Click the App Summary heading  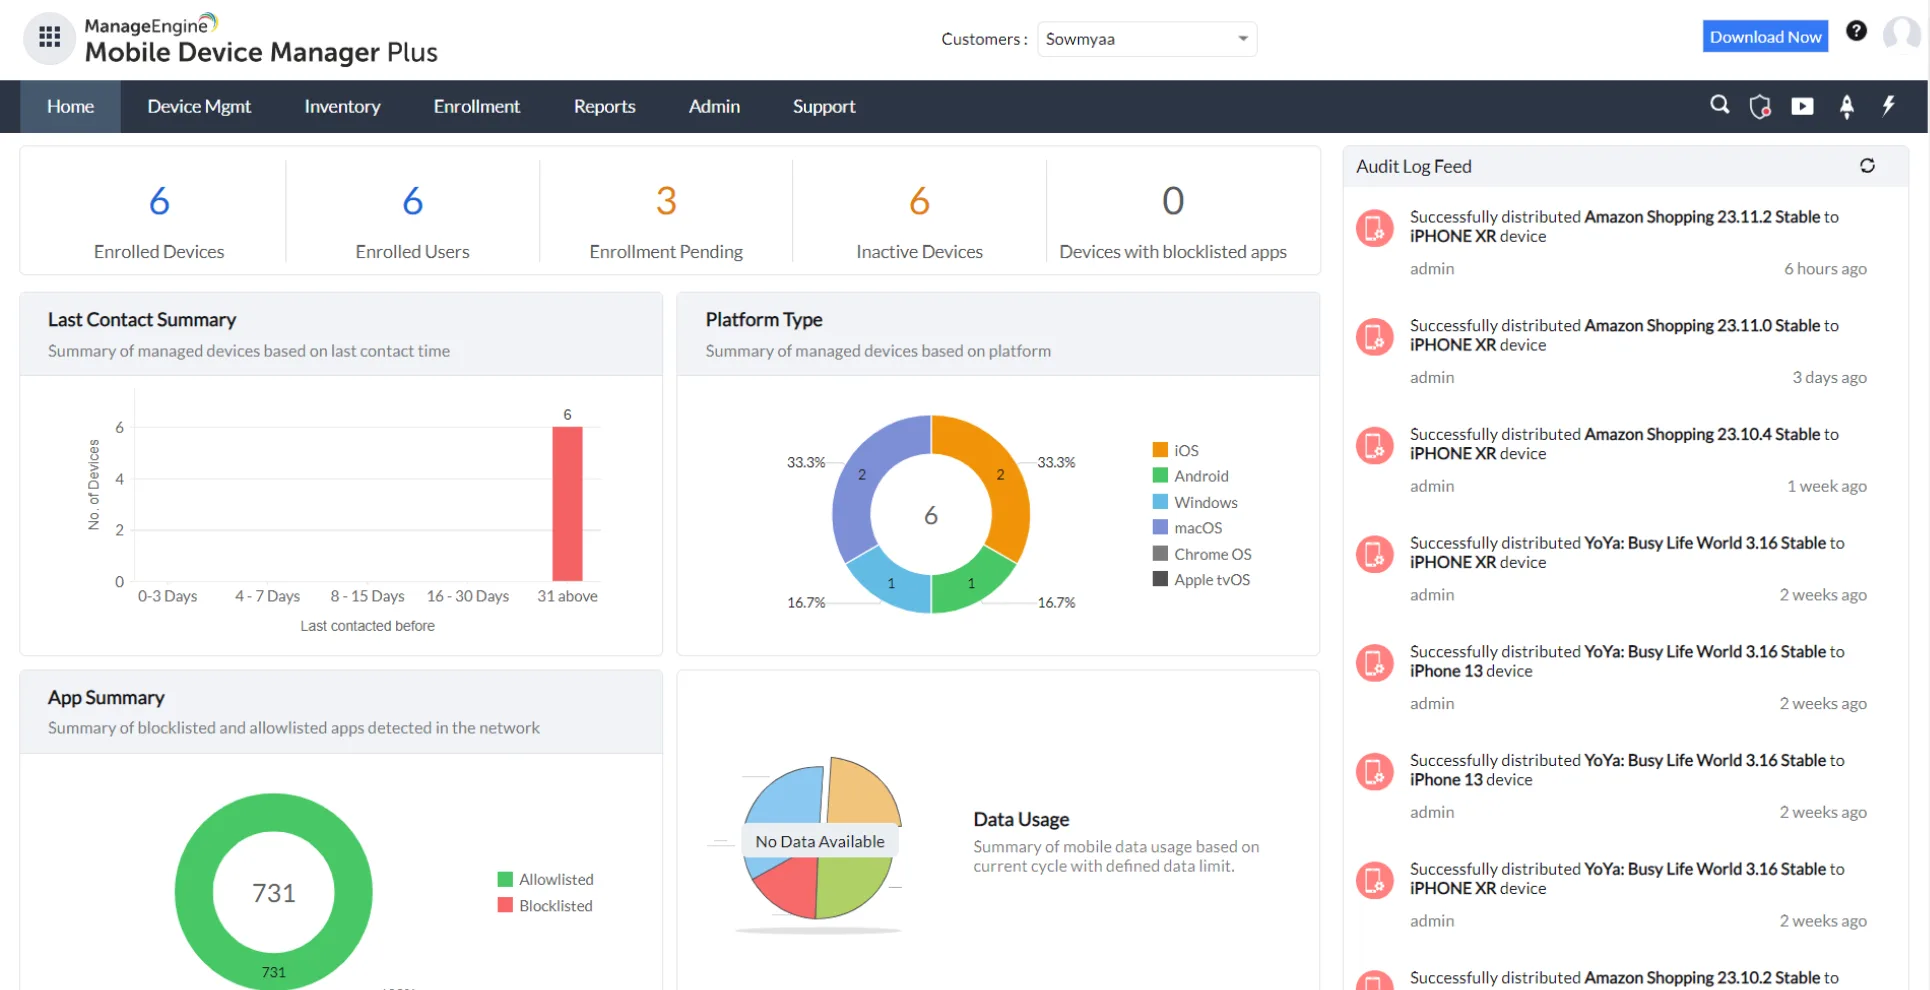(106, 698)
